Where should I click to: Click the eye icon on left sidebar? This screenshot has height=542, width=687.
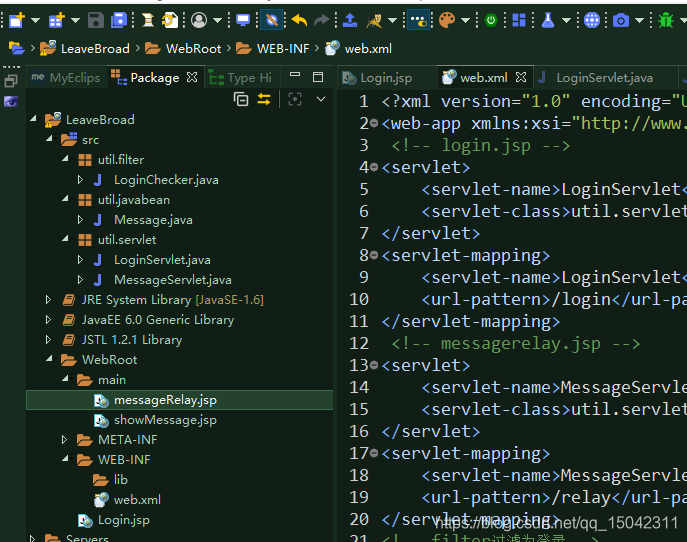(11, 102)
